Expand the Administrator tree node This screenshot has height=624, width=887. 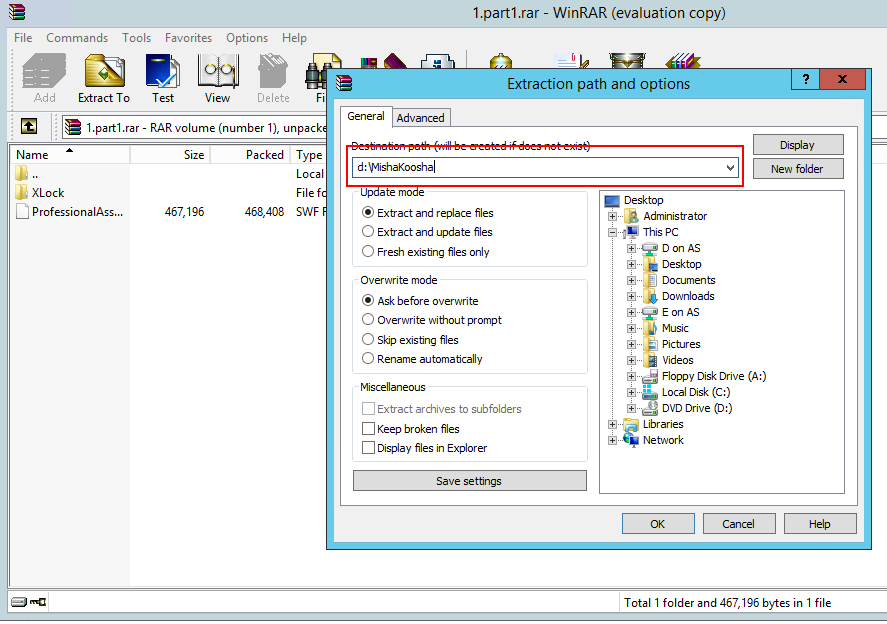tap(612, 216)
